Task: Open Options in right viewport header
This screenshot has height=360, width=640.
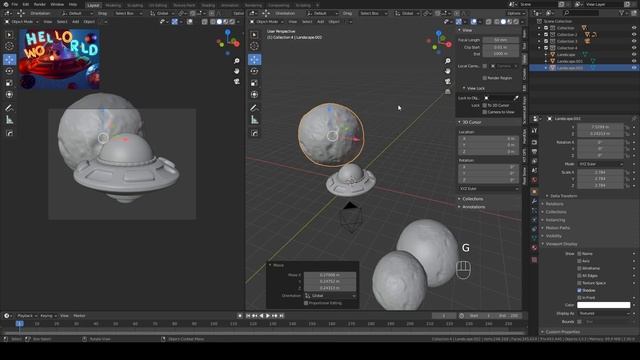Action: coord(516,13)
